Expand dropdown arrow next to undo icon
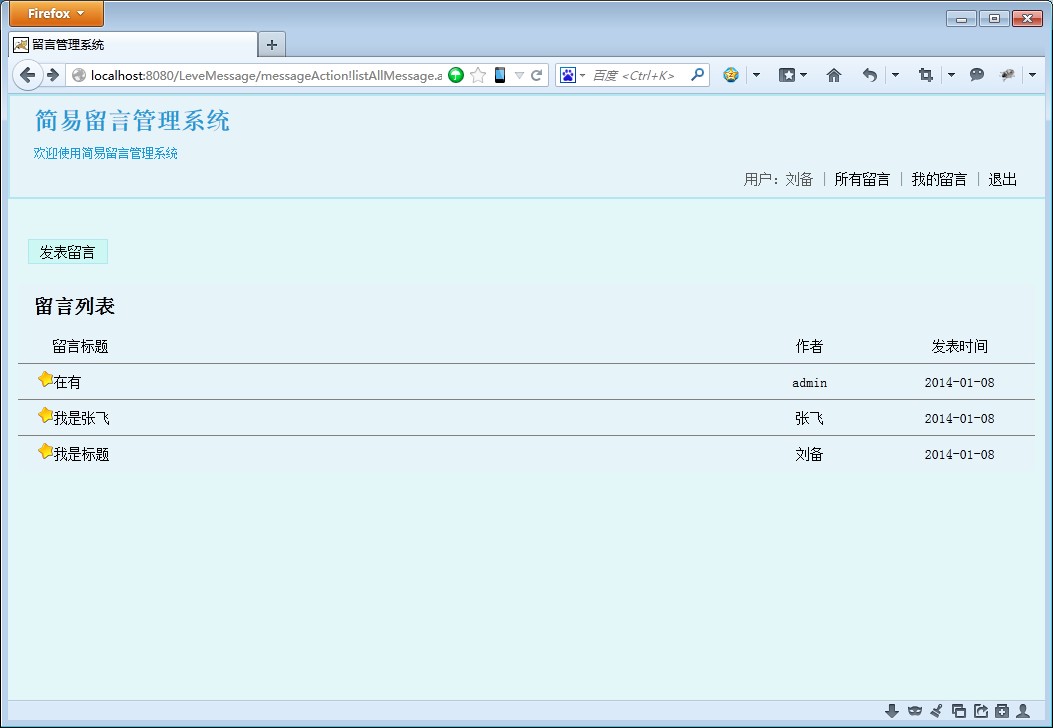 pyautogui.click(x=895, y=75)
